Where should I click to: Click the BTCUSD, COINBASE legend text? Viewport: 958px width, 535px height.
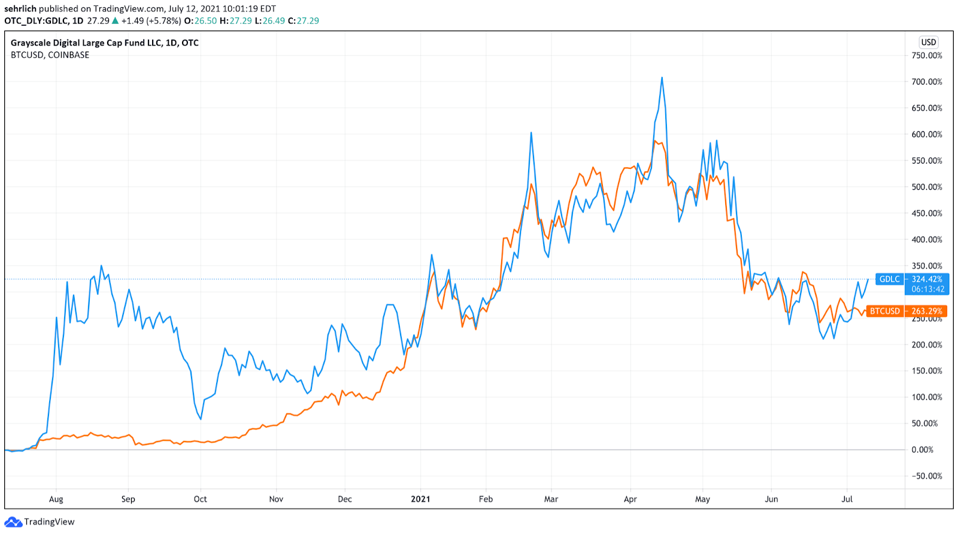(50, 55)
